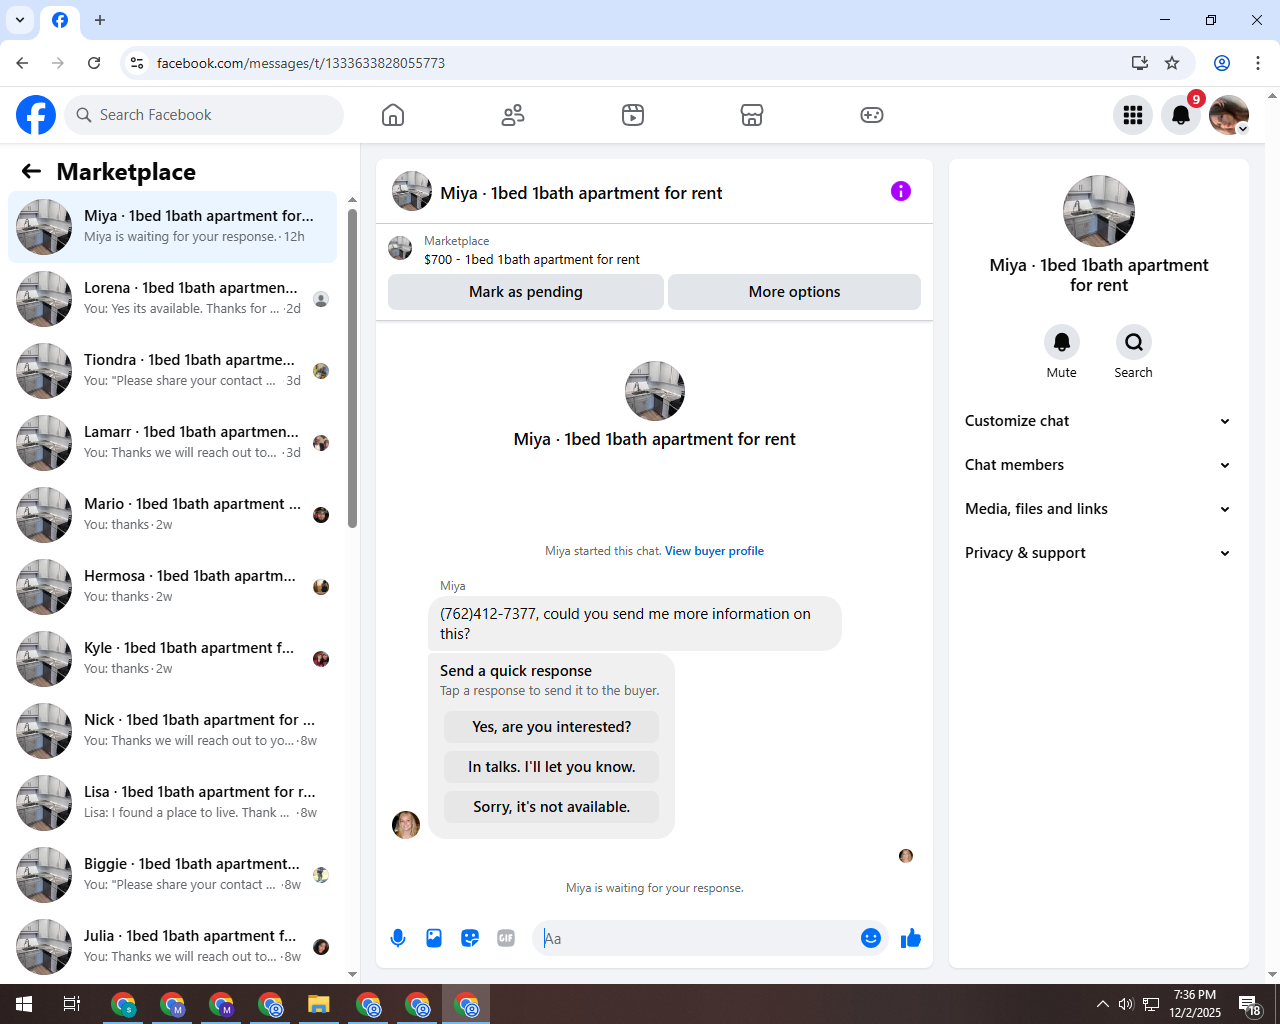Click the Facebook logo

(x=36, y=115)
